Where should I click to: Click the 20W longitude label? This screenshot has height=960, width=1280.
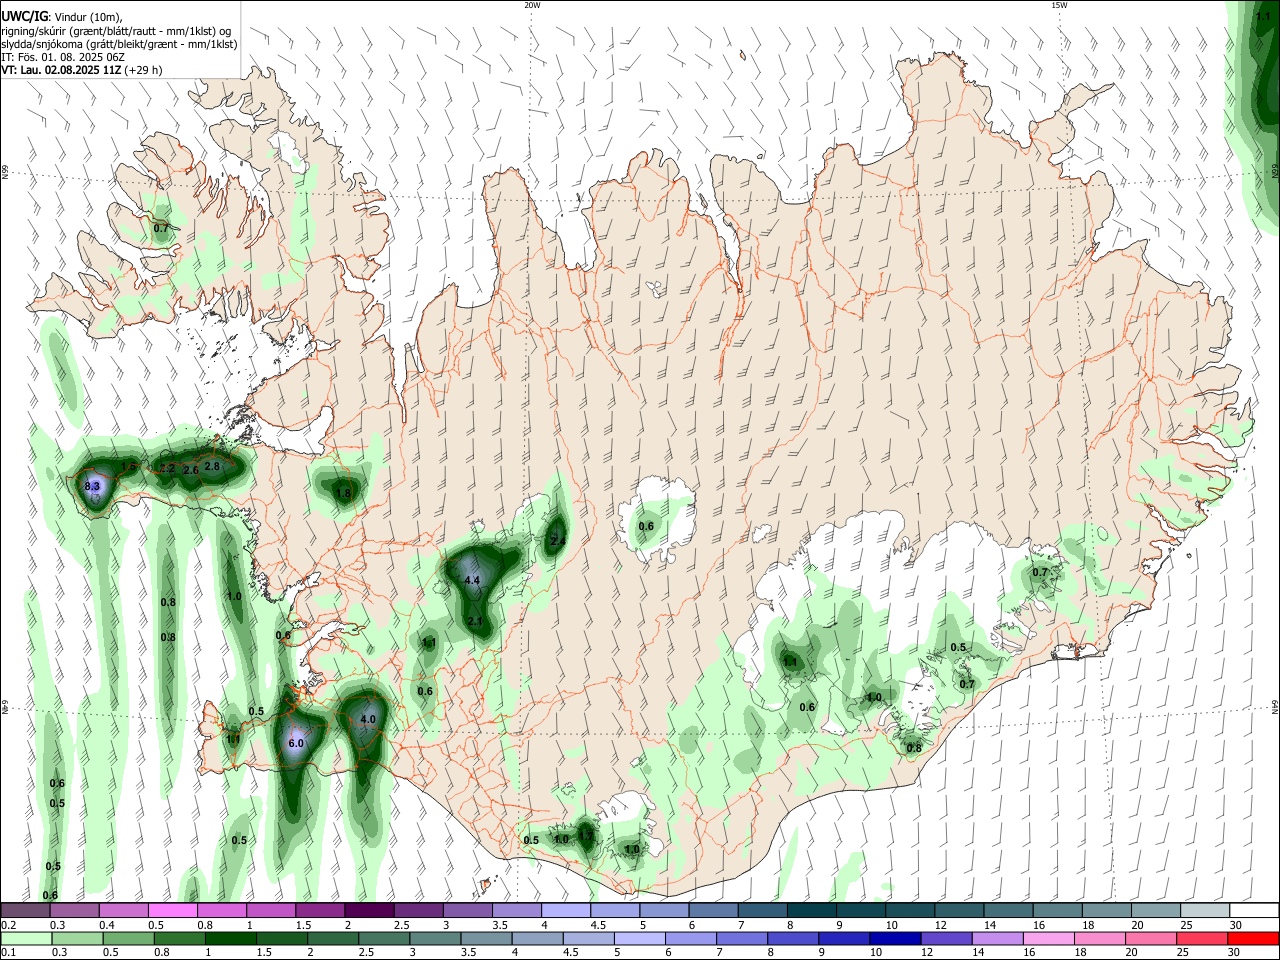(x=532, y=5)
